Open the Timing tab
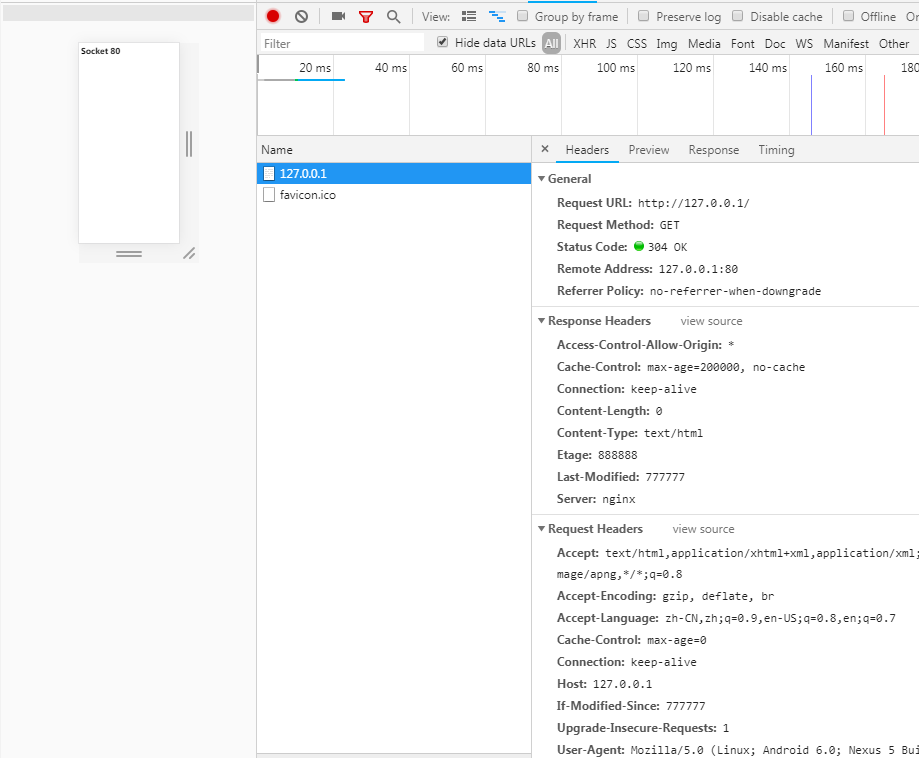Image resolution: width=919 pixels, height=758 pixels. coord(776,150)
